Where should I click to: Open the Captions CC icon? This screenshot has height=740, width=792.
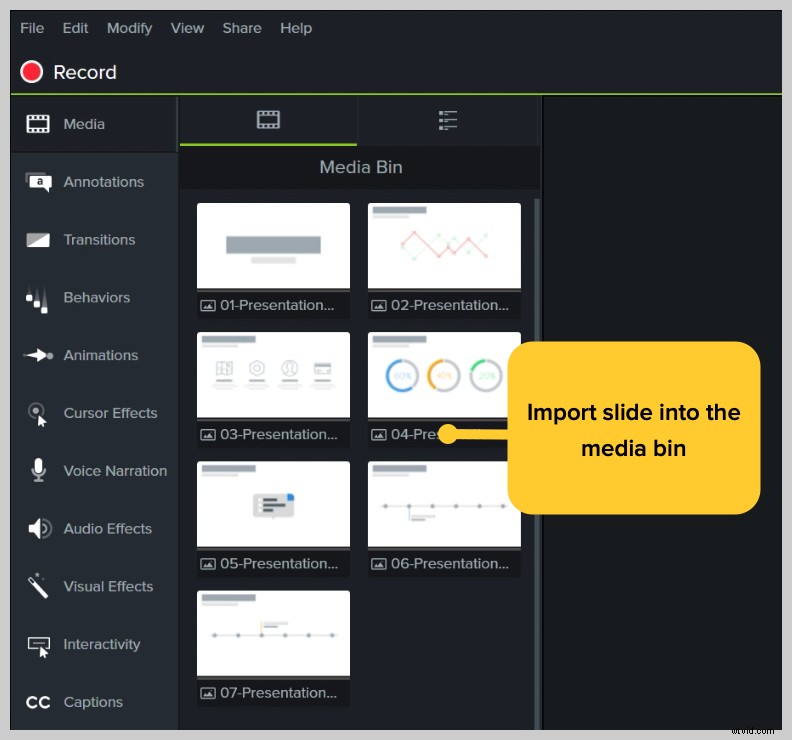[x=38, y=702]
